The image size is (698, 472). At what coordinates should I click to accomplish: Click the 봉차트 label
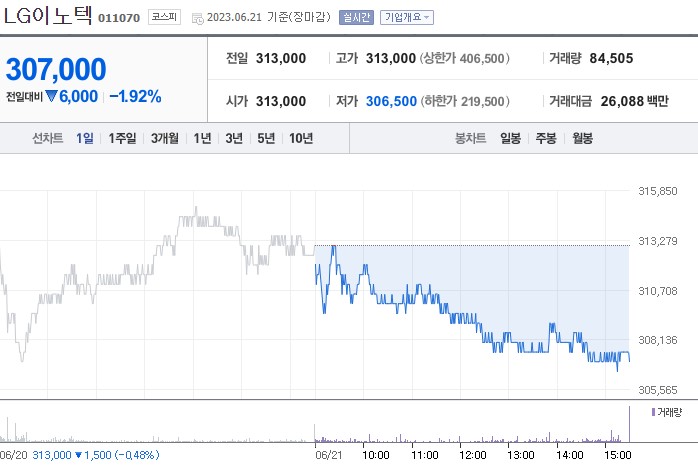pos(470,138)
